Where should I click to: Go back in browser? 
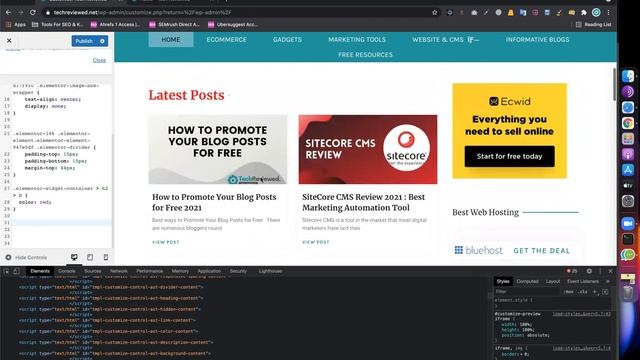click(x=9, y=13)
